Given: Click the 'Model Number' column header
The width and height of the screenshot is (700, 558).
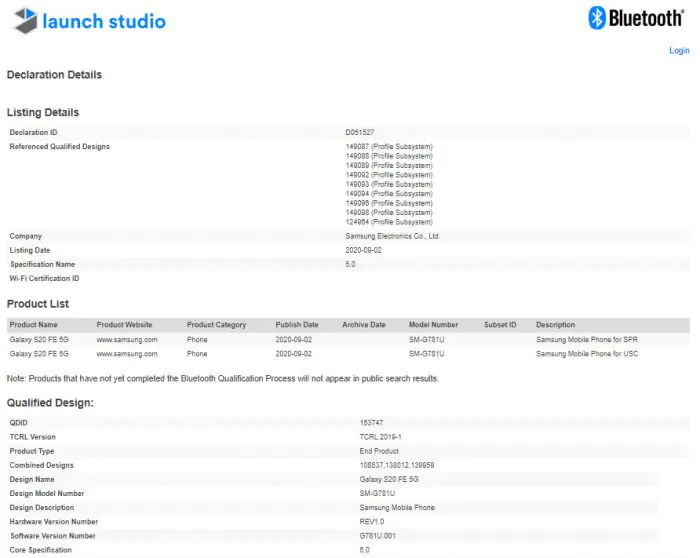Looking at the screenshot, I should pos(433,325).
